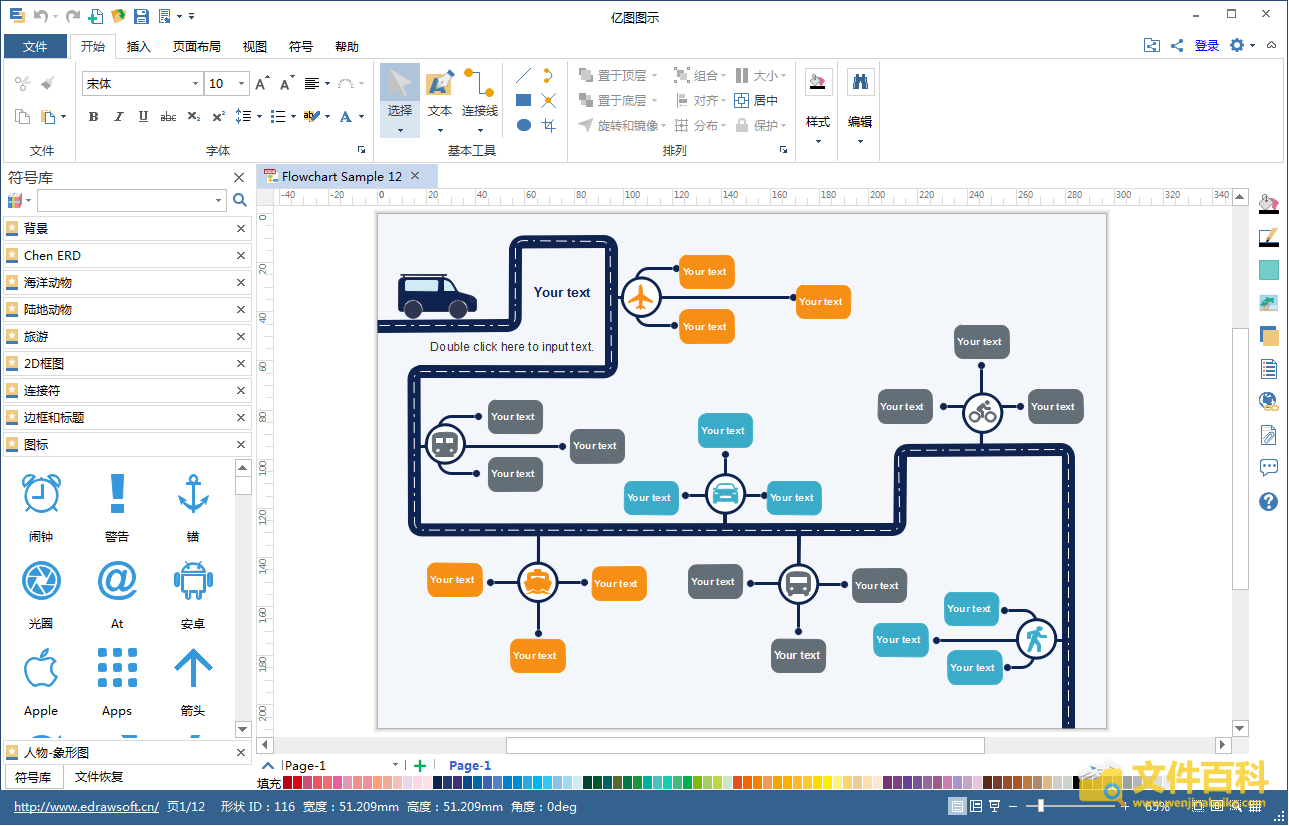Expand the 旅游 symbol category
The image size is (1289, 826).
(x=120, y=337)
